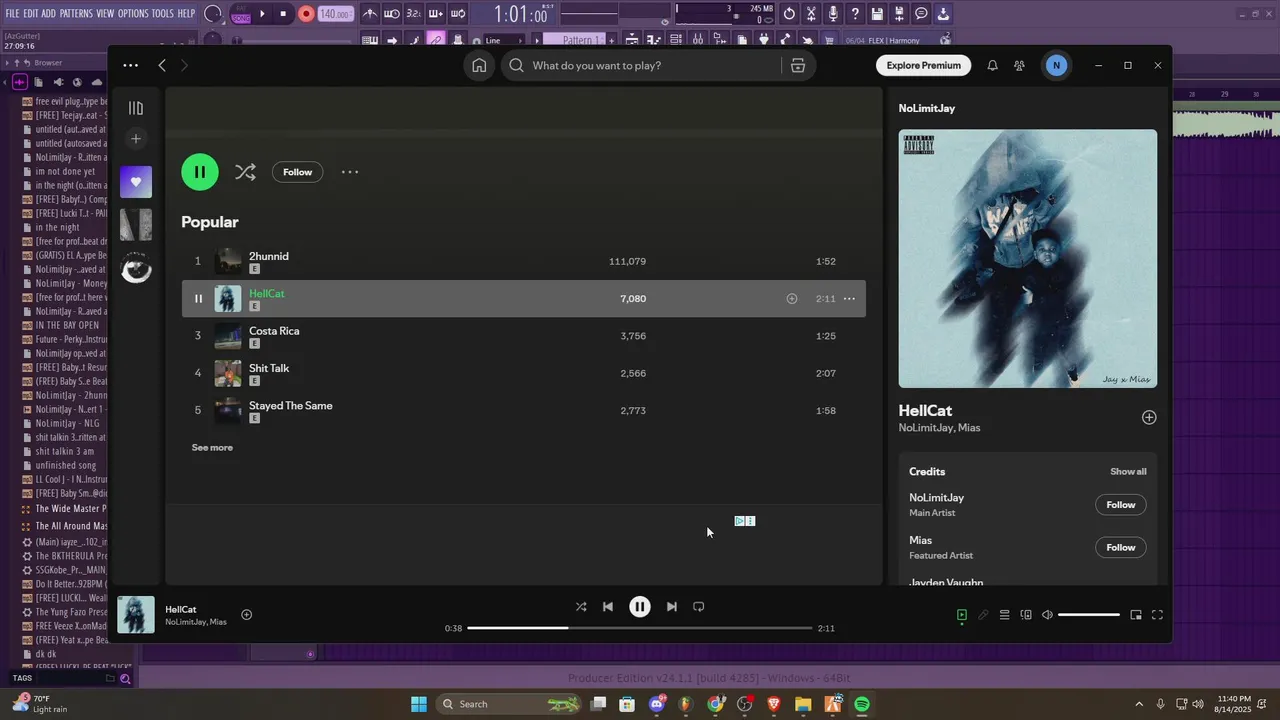This screenshot has height=720, width=1280.
Task: Toggle FL Studio record button
Action: click(x=306, y=14)
